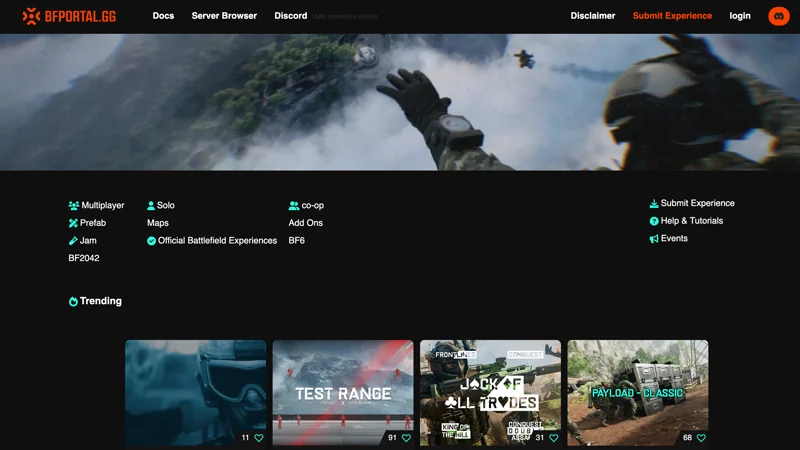The width and height of the screenshot is (800, 450).
Task: Click the co-op players icon
Action: pos(294,206)
